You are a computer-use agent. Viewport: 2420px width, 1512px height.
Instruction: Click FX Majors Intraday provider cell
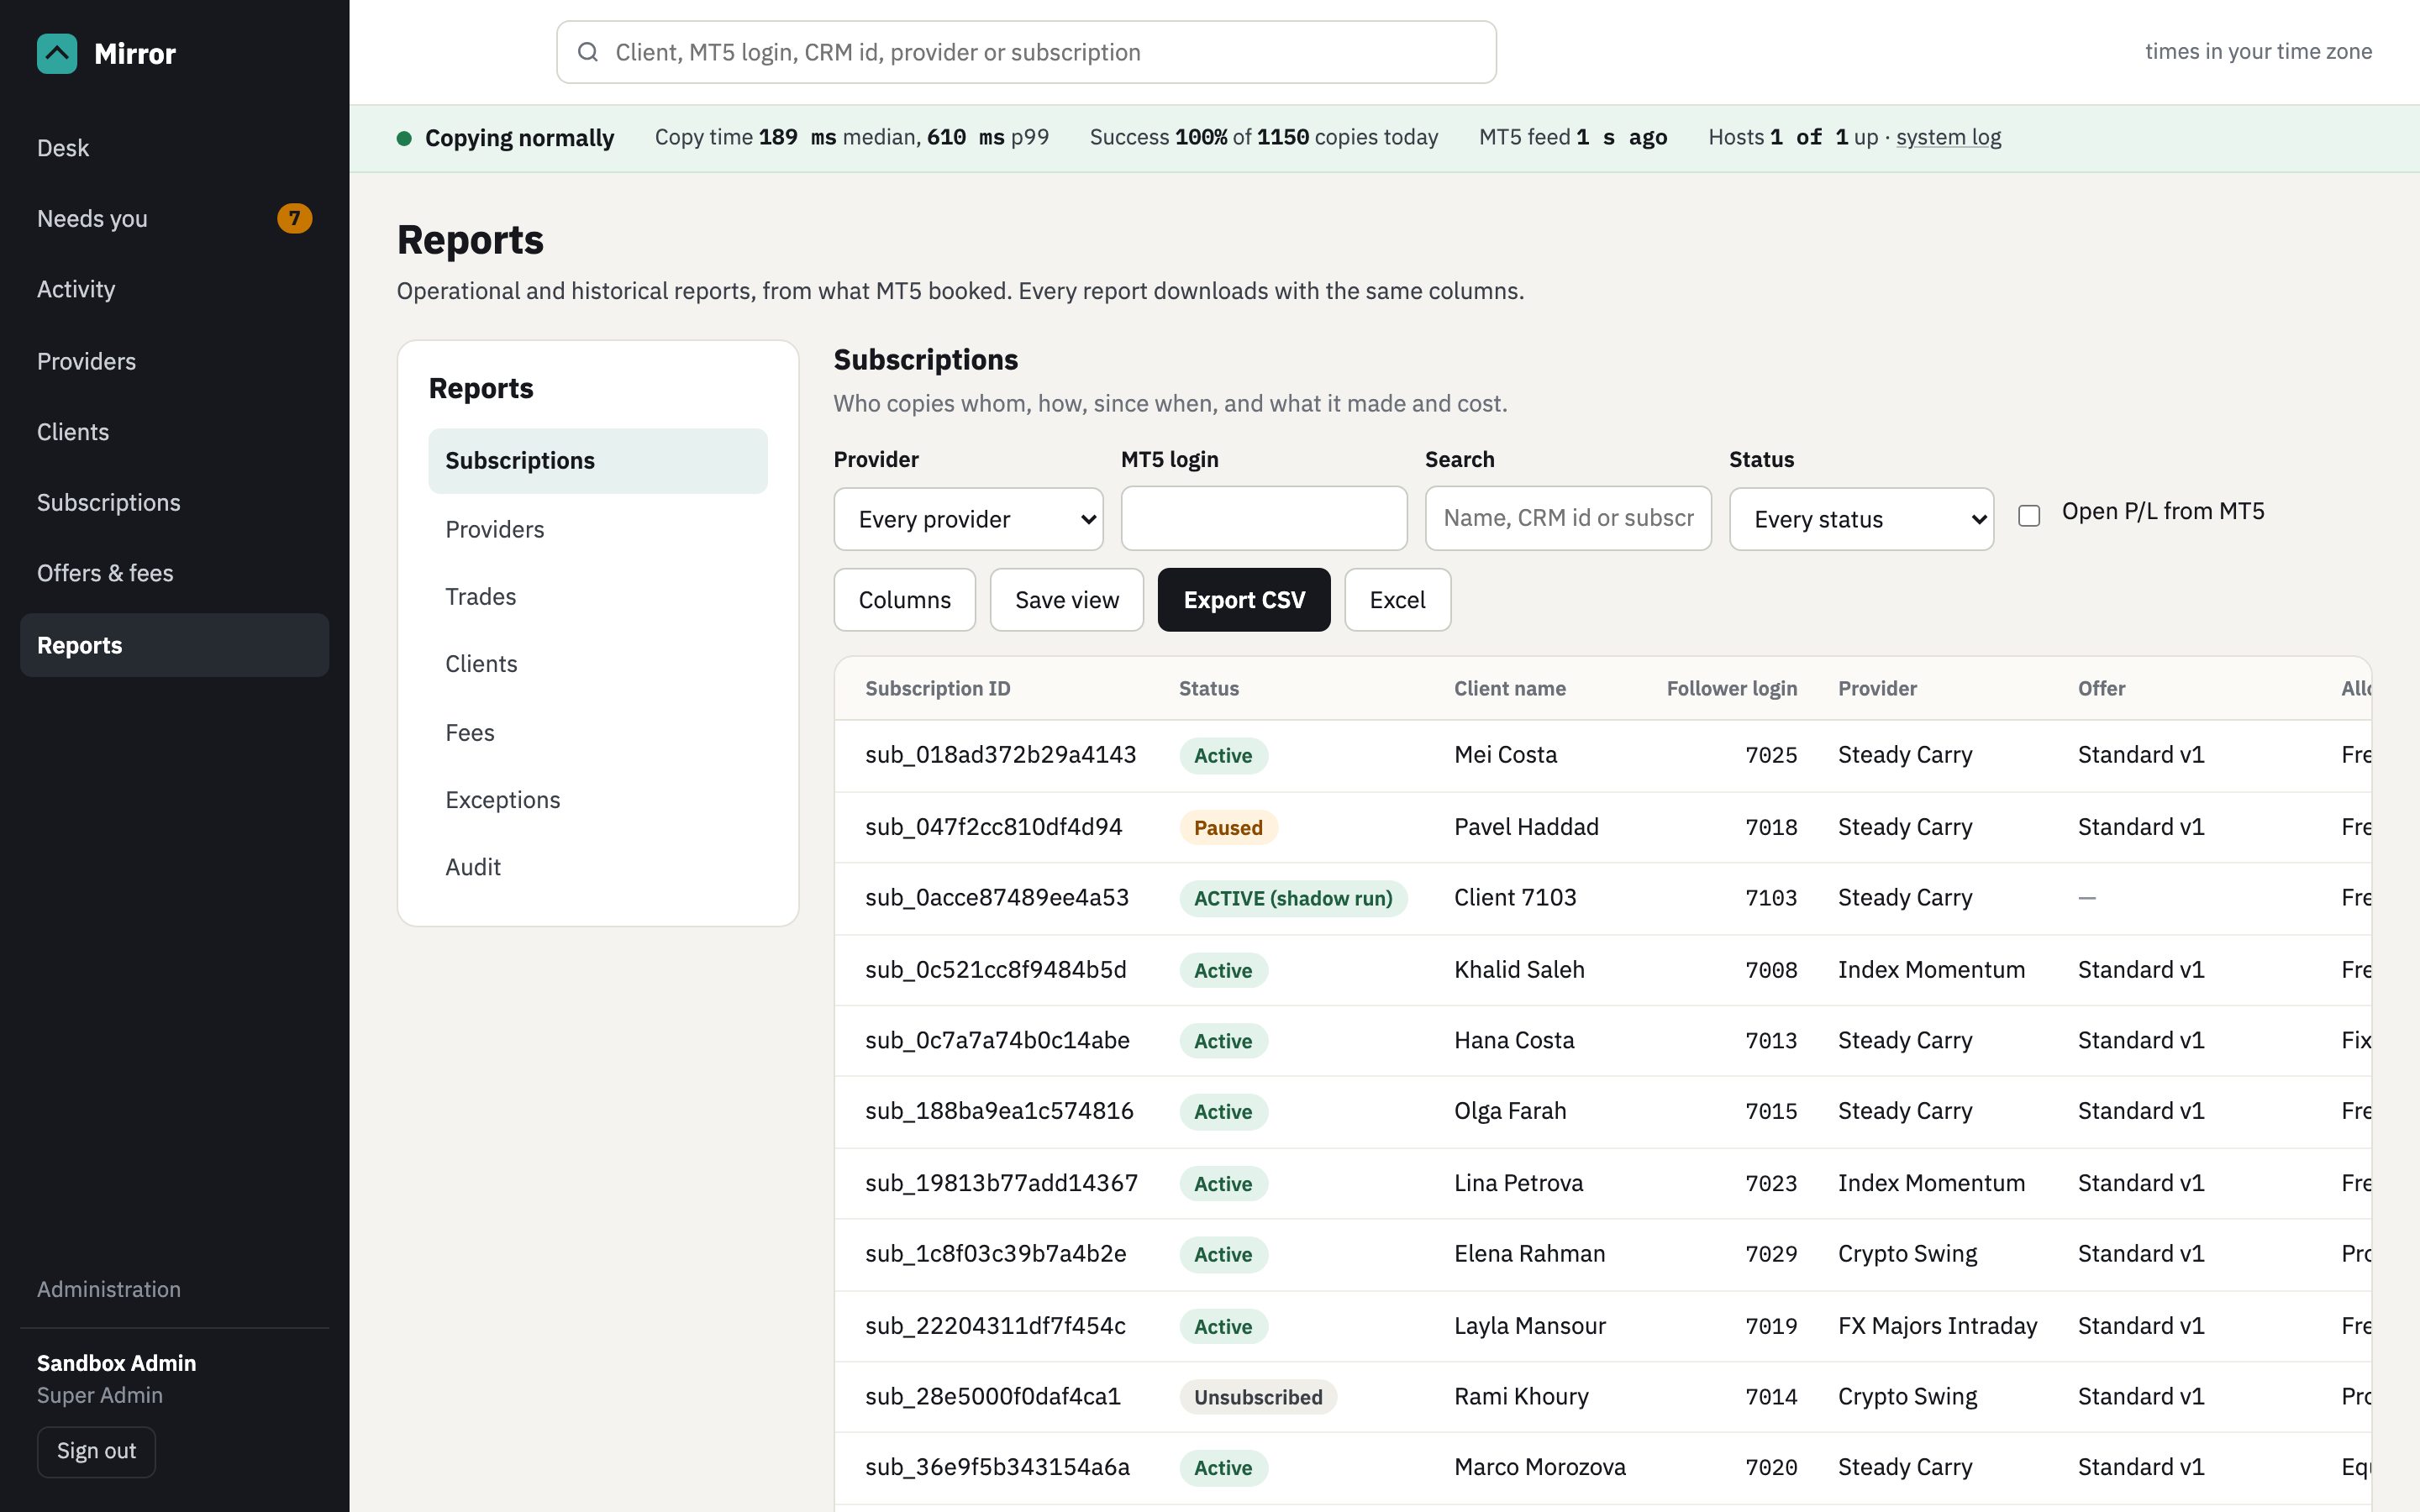(x=1937, y=1326)
